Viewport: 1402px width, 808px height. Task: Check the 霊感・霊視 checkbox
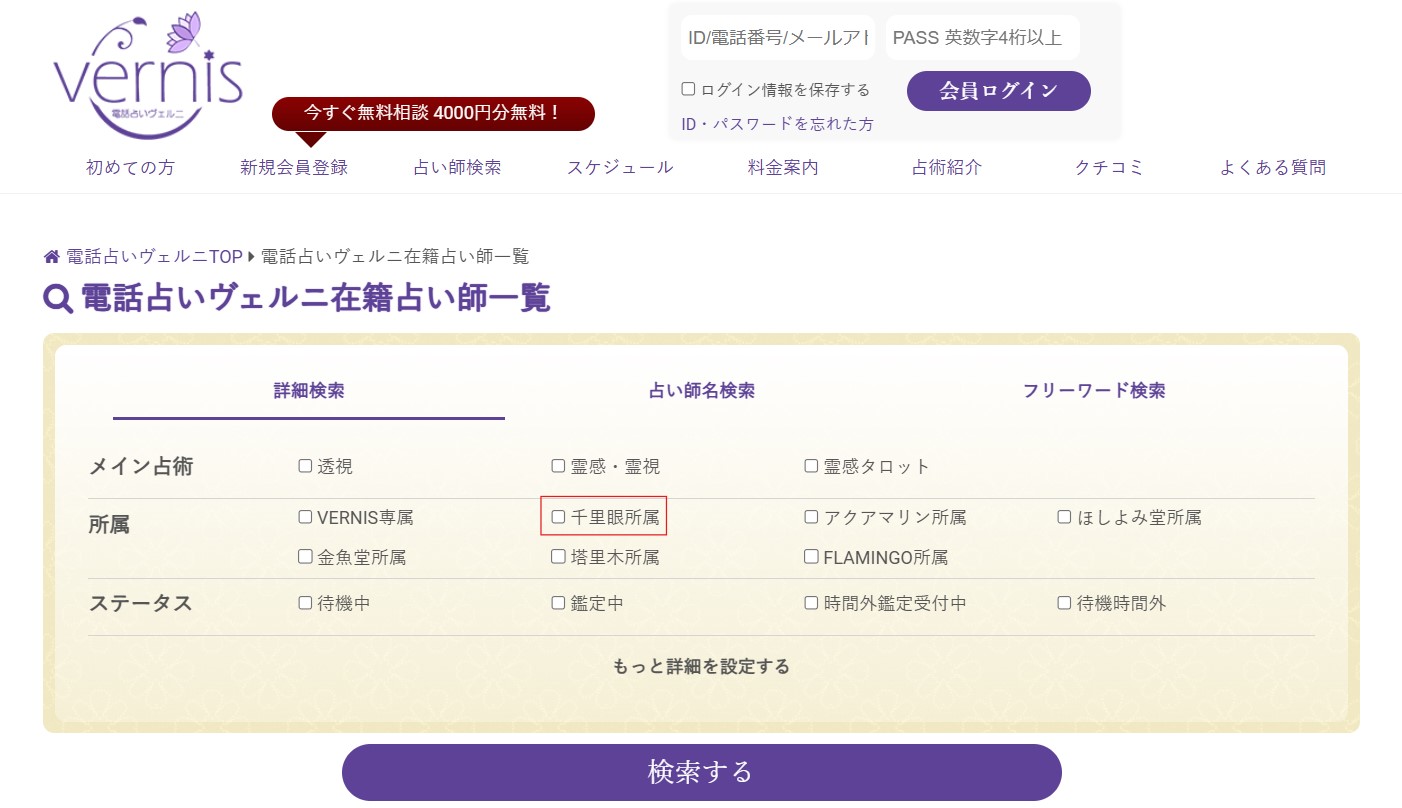pos(558,464)
